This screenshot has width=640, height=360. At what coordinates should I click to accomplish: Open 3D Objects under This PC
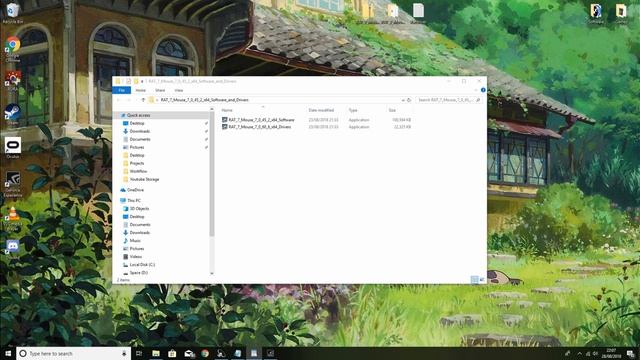pyautogui.click(x=139, y=209)
